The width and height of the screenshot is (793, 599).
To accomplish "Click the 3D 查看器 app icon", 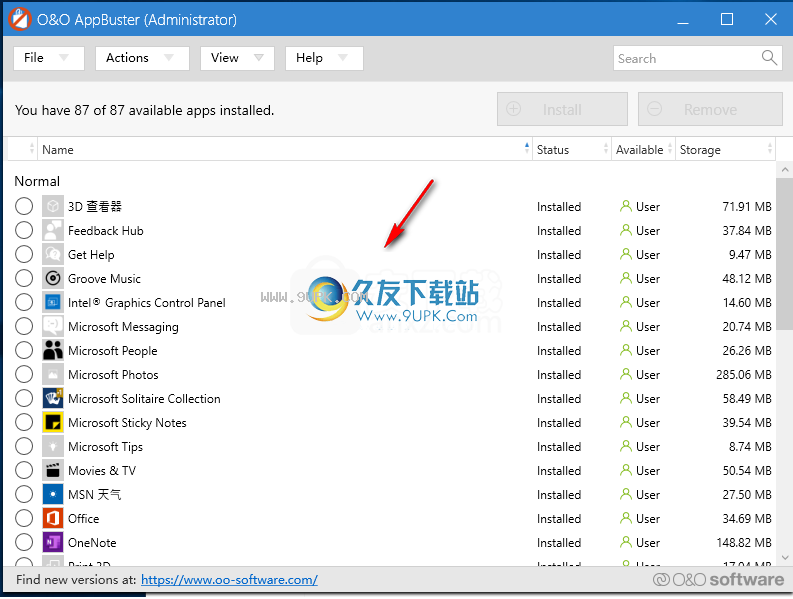I will click(x=53, y=206).
